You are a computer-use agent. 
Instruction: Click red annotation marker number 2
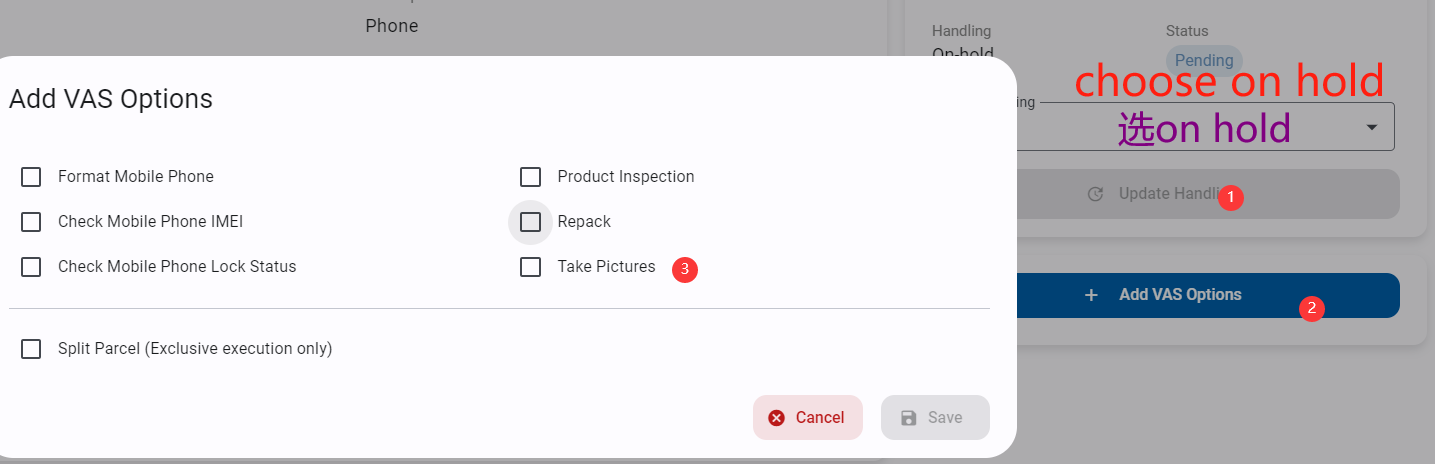[x=1311, y=309]
